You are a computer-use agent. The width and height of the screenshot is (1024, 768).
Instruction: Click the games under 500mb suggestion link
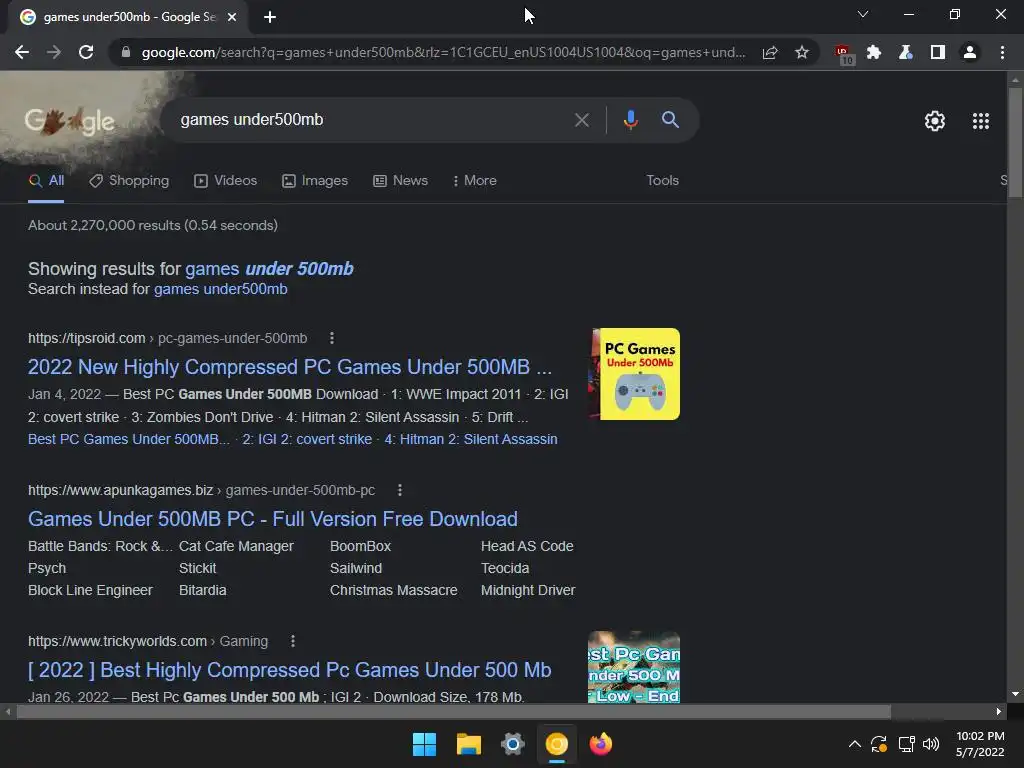click(x=269, y=268)
